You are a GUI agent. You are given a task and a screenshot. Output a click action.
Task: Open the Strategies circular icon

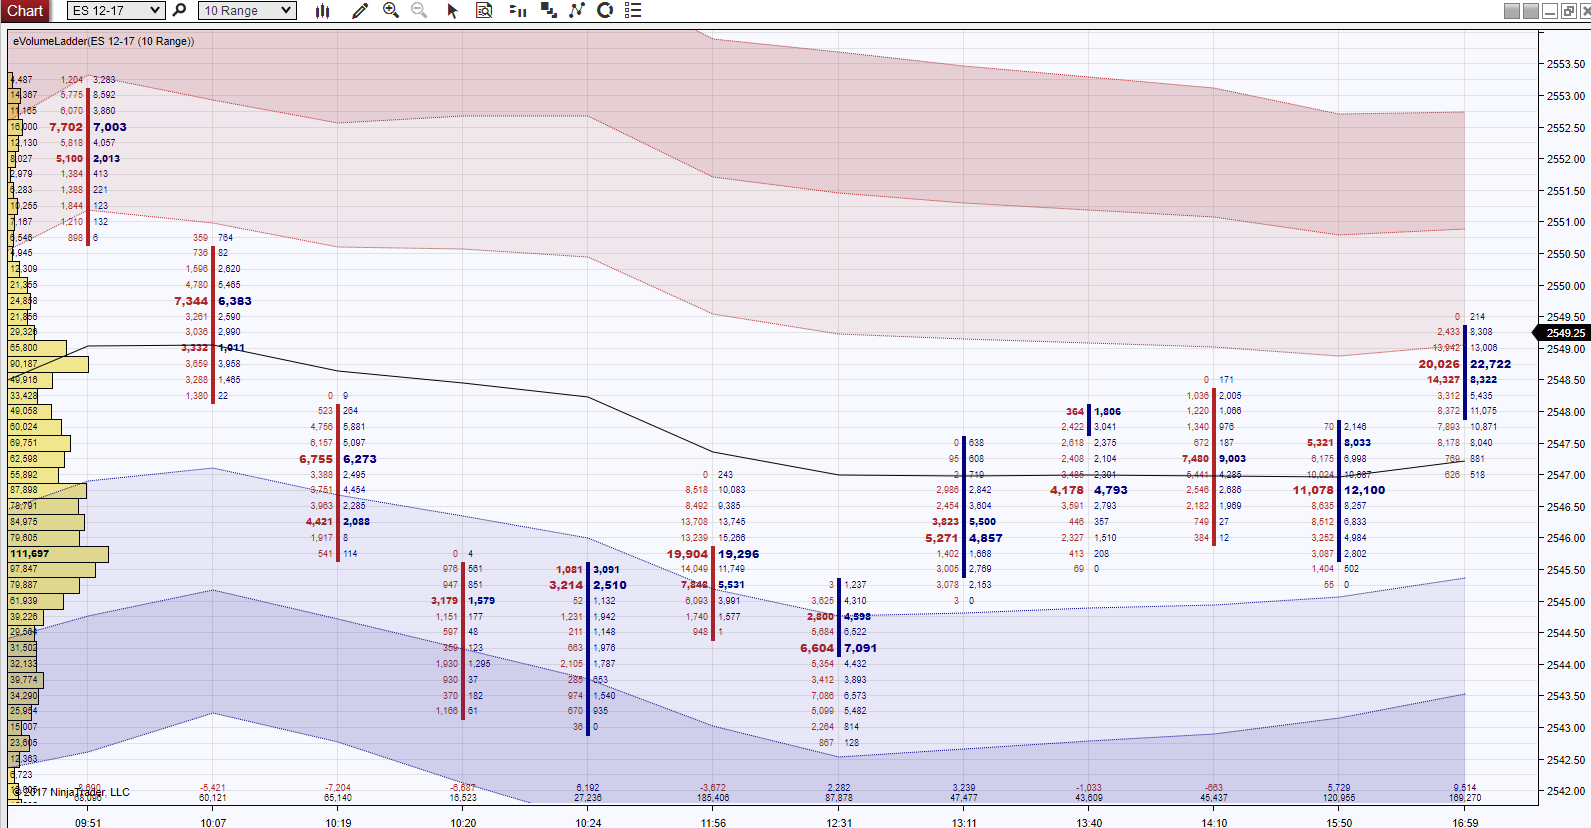point(605,10)
